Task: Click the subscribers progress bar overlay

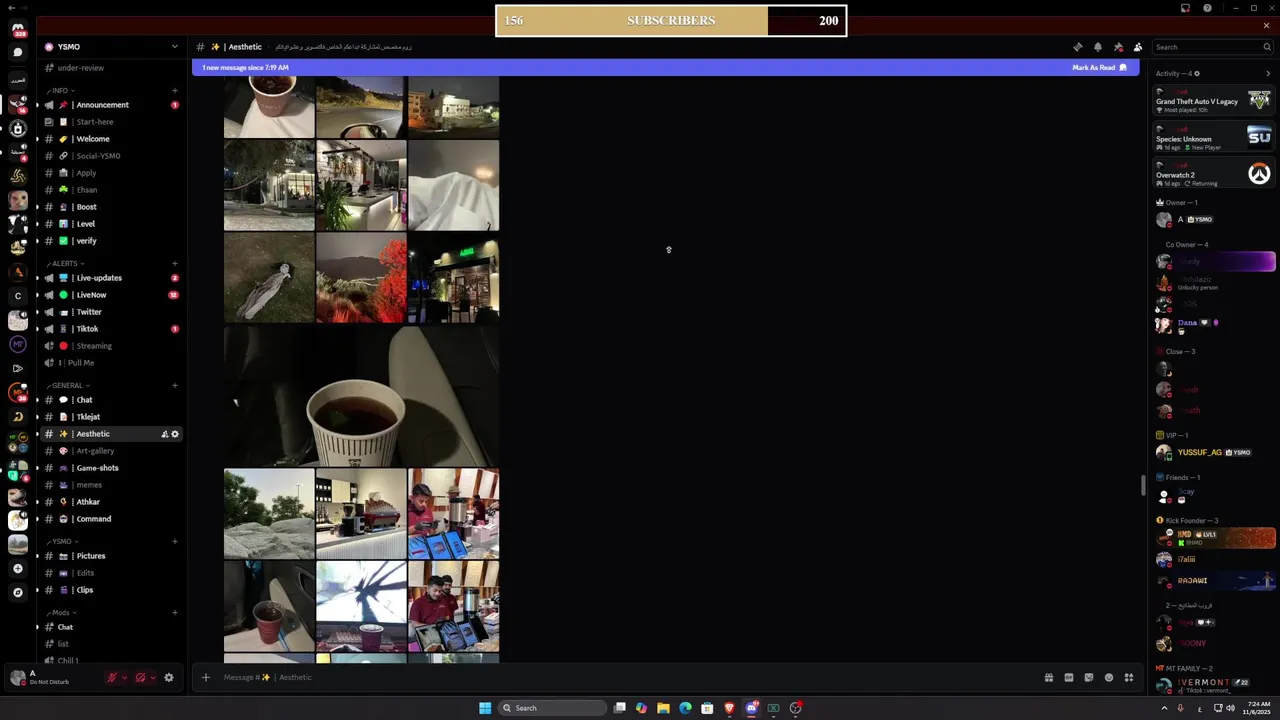Action: [x=671, y=20]
